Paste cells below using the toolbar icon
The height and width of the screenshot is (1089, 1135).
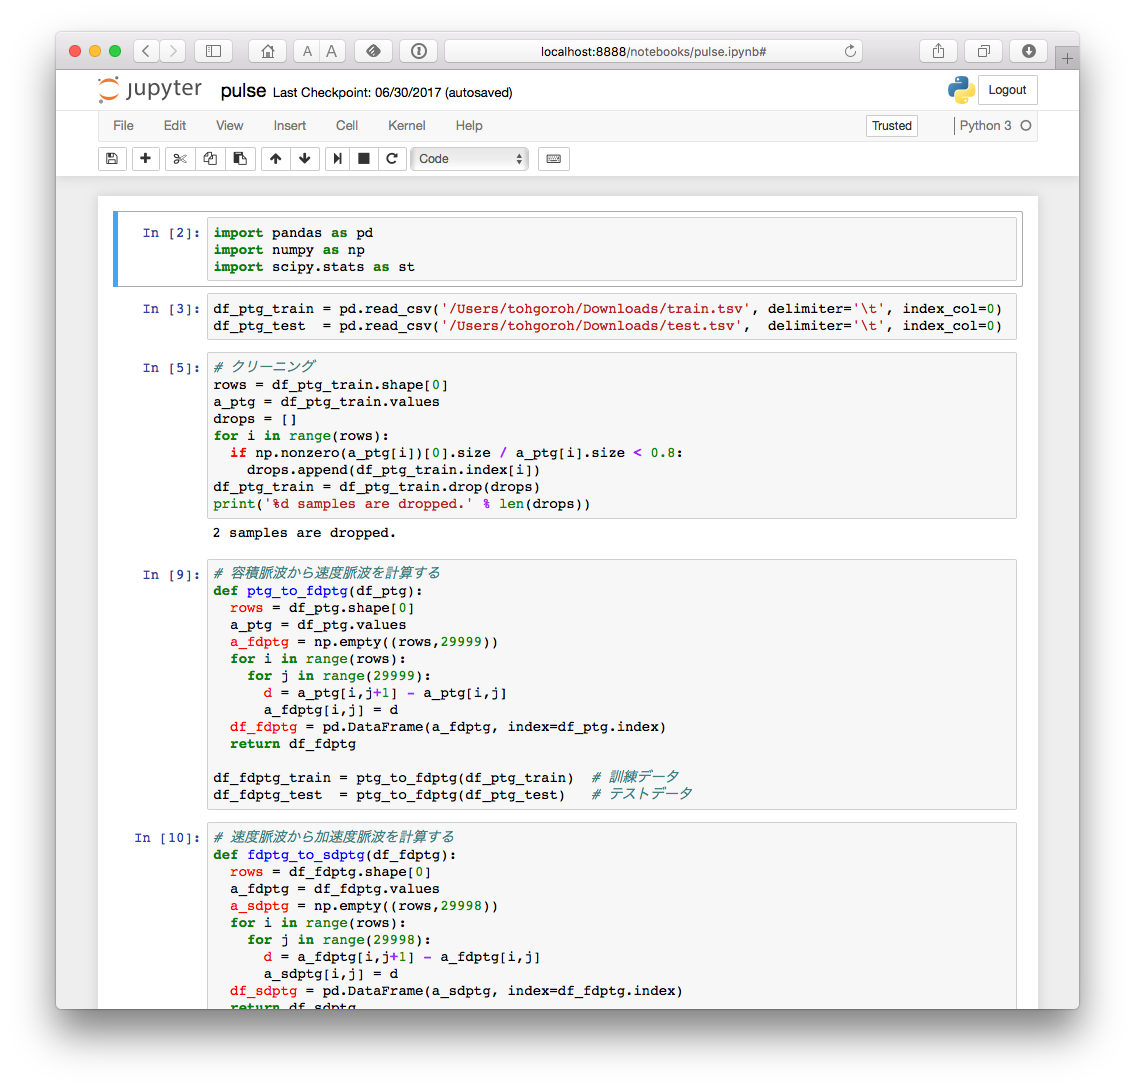[239, 158]
